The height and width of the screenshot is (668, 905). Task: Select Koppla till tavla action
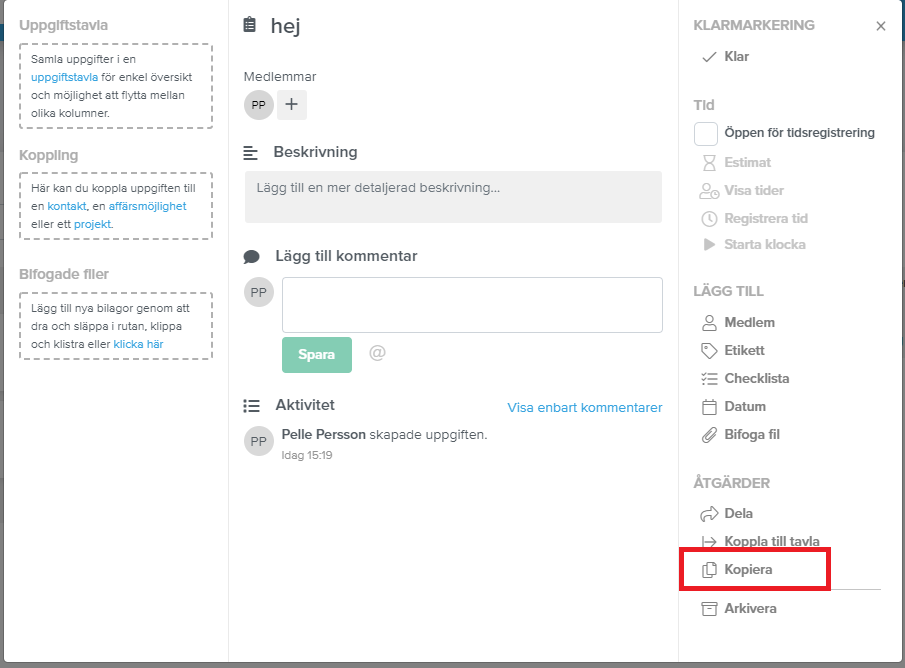760,542
